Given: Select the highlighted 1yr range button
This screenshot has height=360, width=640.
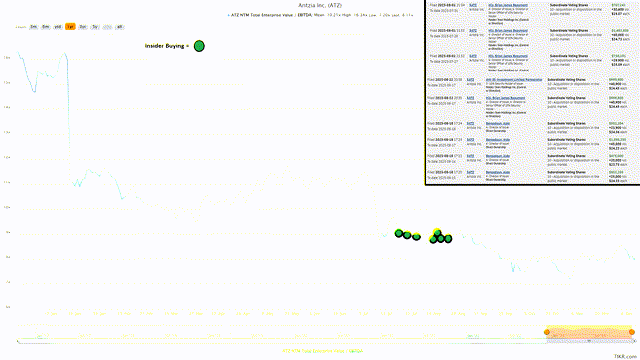Looking at the screenshot, I should pos(70,27).
